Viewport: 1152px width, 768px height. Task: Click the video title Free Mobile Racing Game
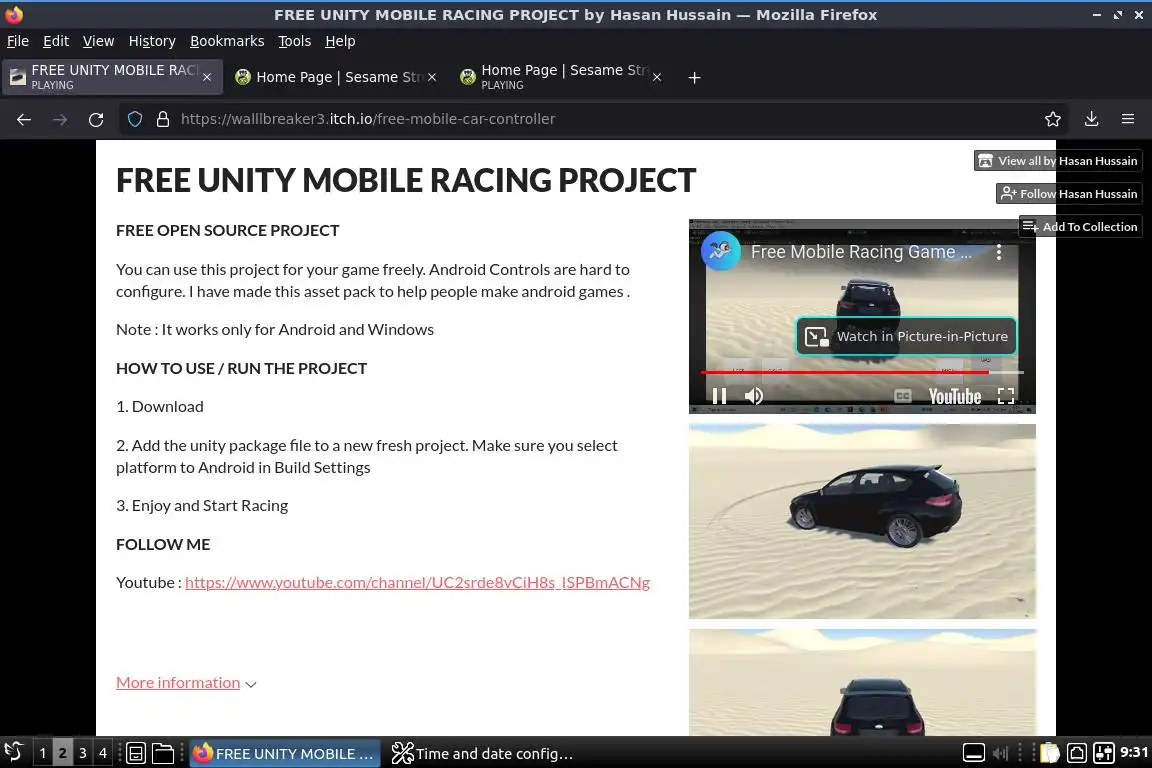860,252
